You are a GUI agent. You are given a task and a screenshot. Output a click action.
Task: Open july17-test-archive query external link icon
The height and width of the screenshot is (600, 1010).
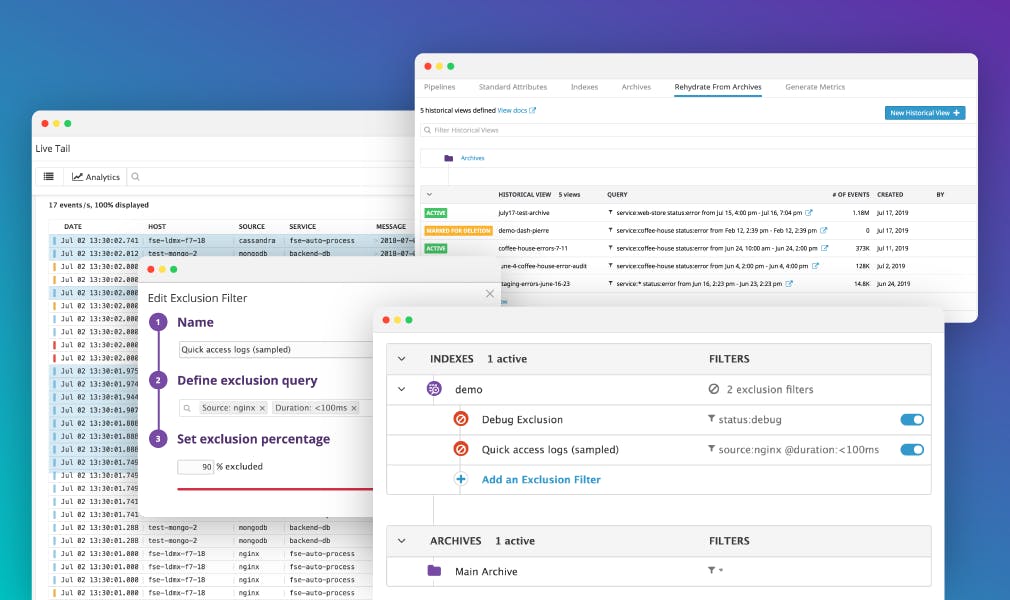(809, 213)
